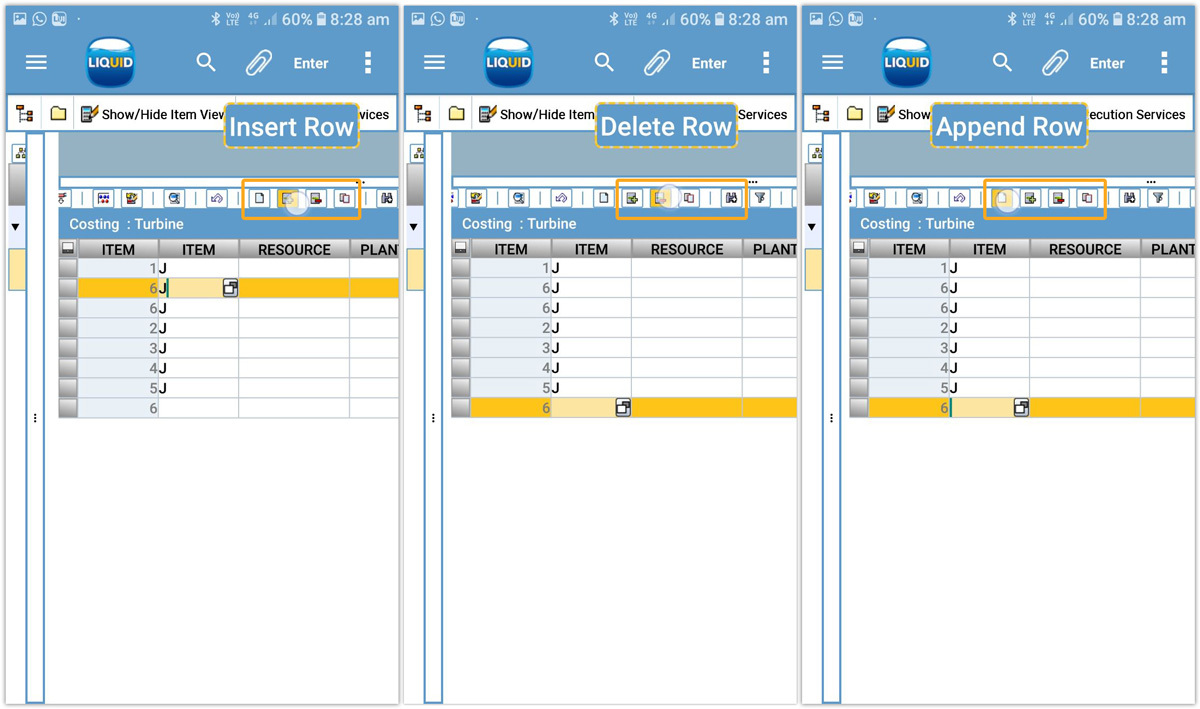This screenshot has height=709, width=1200.
Task: Toggle row selector for item 2 in middle screen
Action: [460, 328]
